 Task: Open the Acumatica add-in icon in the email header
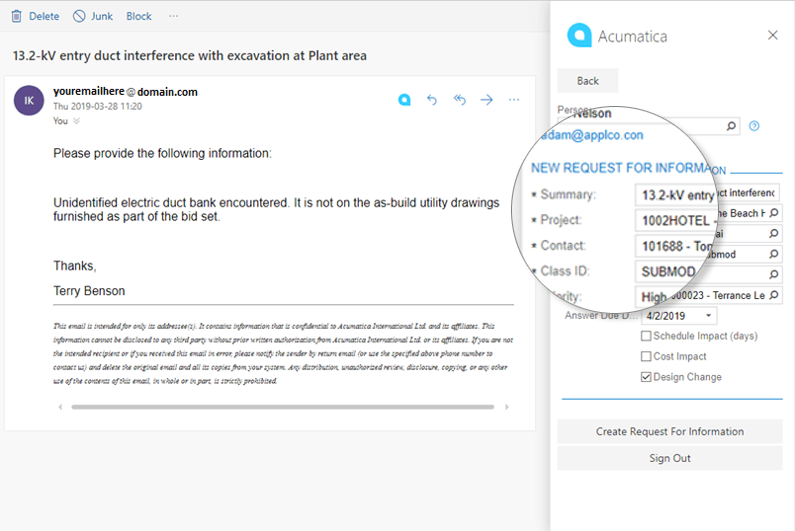(404, 100)
